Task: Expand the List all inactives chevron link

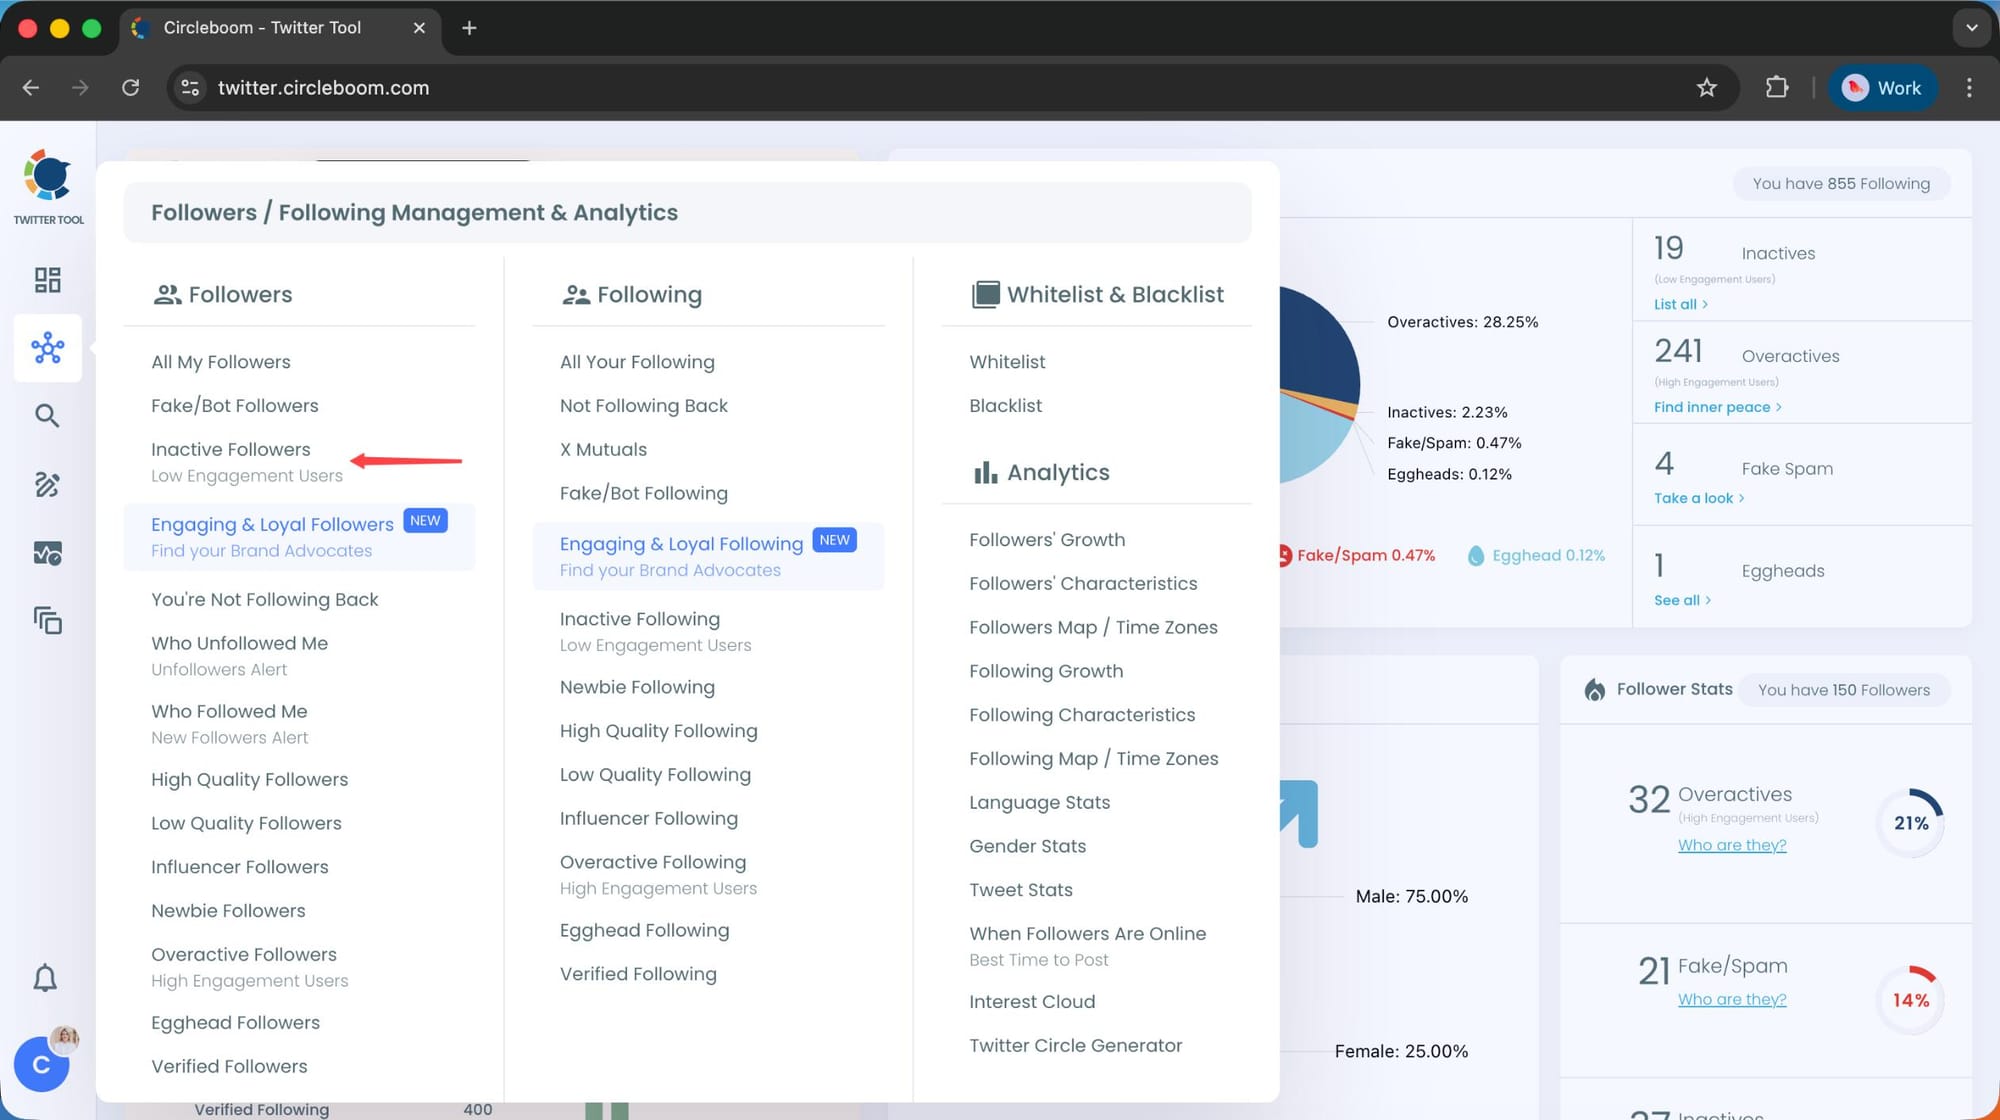Action: (1680, 304)
